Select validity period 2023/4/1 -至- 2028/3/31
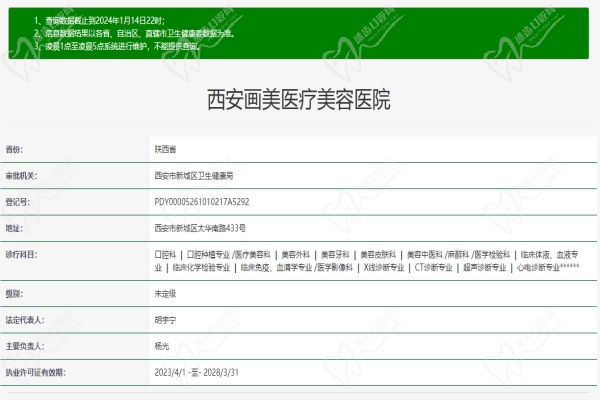Screen dimensions: 600x400 pos(196,372)
